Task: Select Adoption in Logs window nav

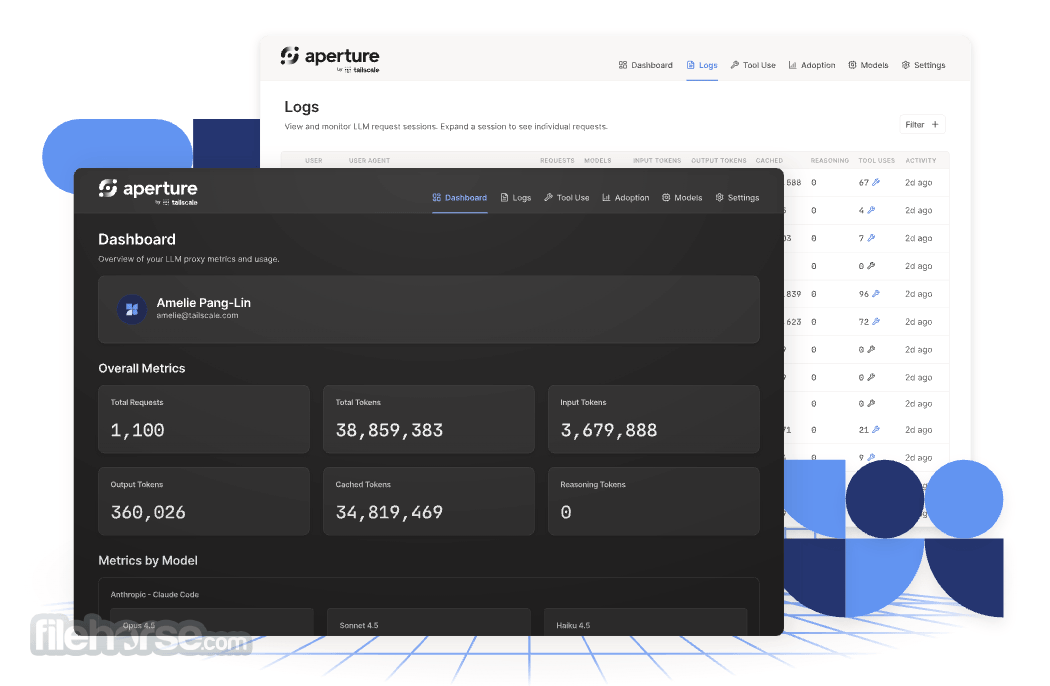Action: click(x=812, y=65)
